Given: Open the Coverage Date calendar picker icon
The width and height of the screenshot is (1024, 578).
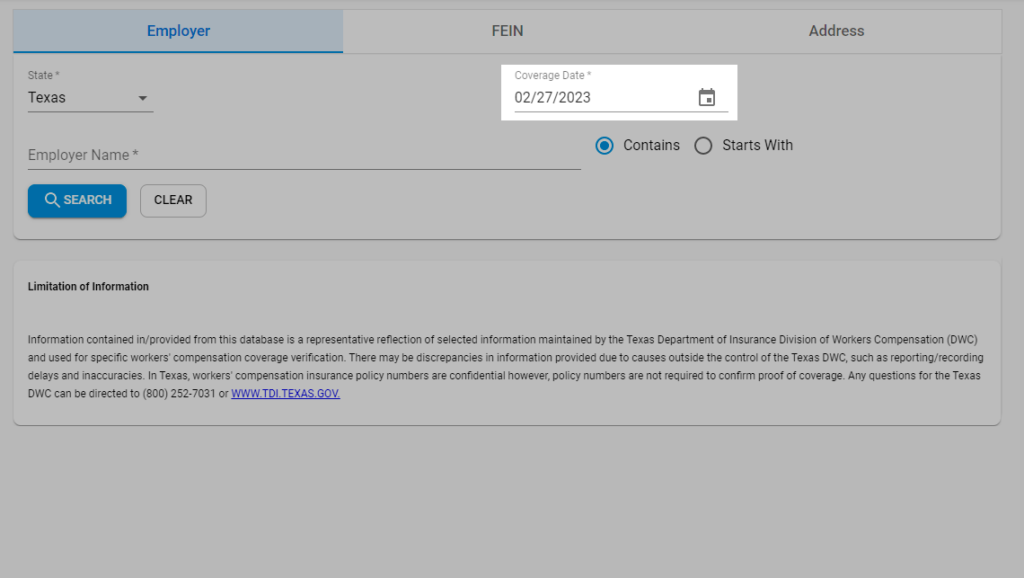Looking at the screenshot, I should (707, 97).
